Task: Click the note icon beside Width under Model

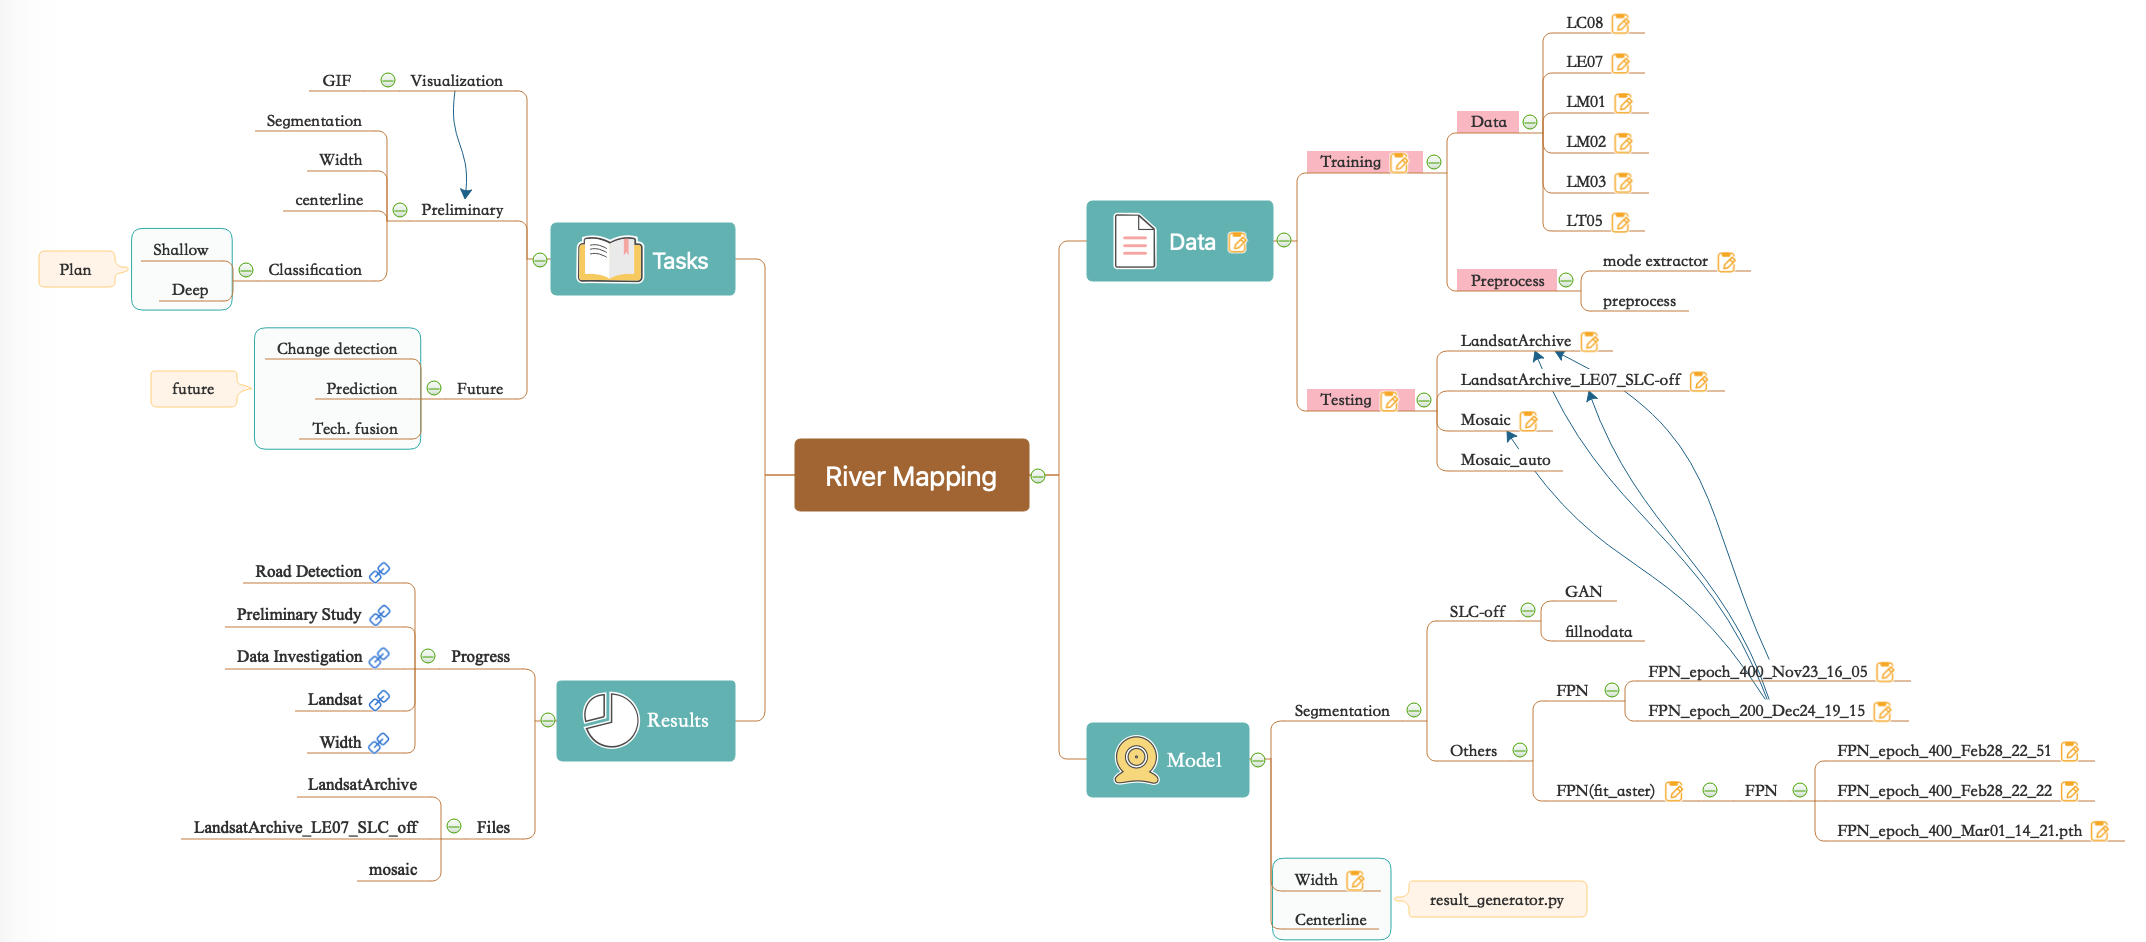Action: (1357, 879)
